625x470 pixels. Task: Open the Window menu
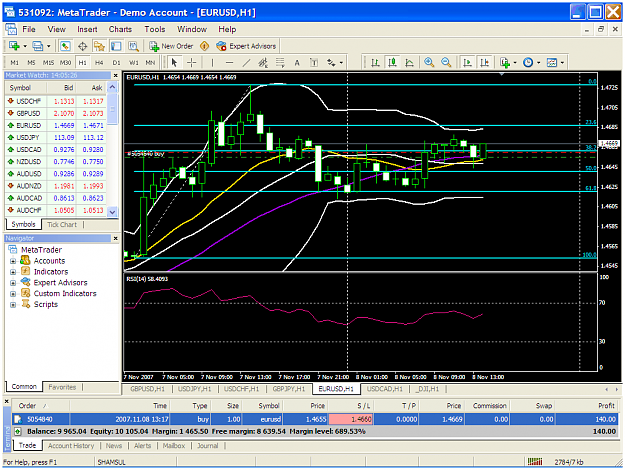click(x=192, y=29)
